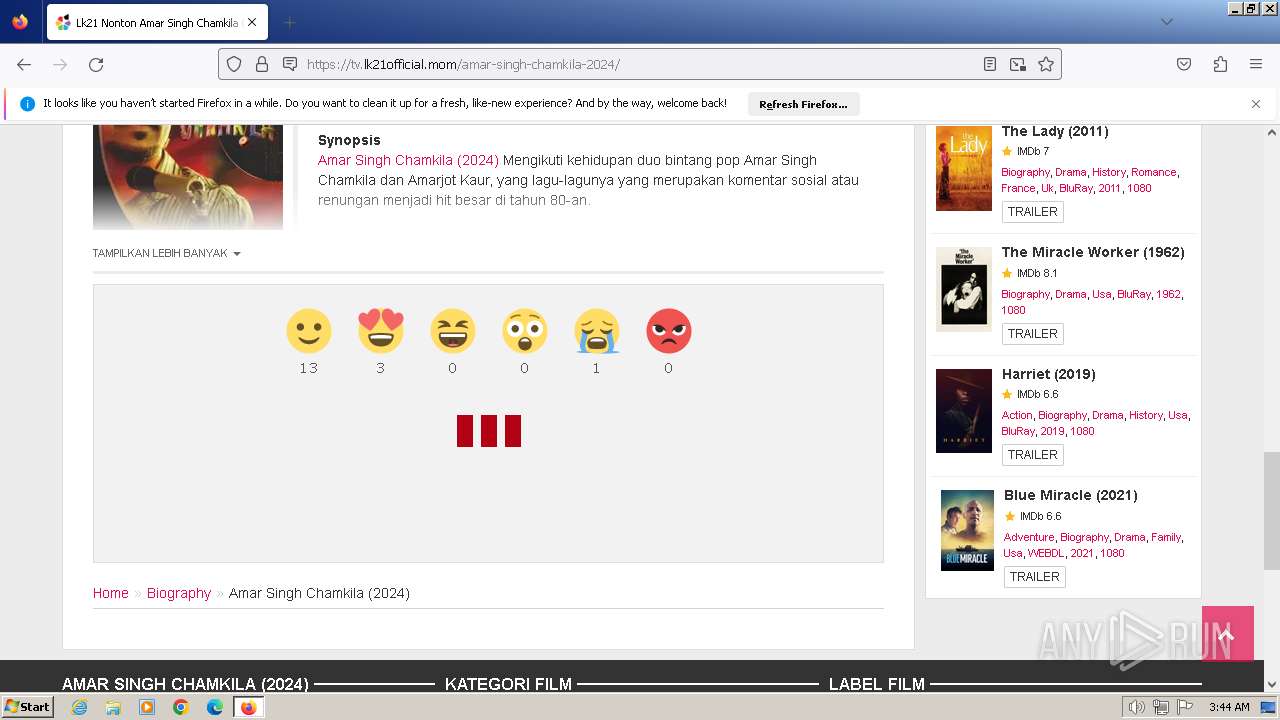This screenshot has height=720, width=1280.
Task: Open reader view icon in address bar
Action: pos(990,64)
